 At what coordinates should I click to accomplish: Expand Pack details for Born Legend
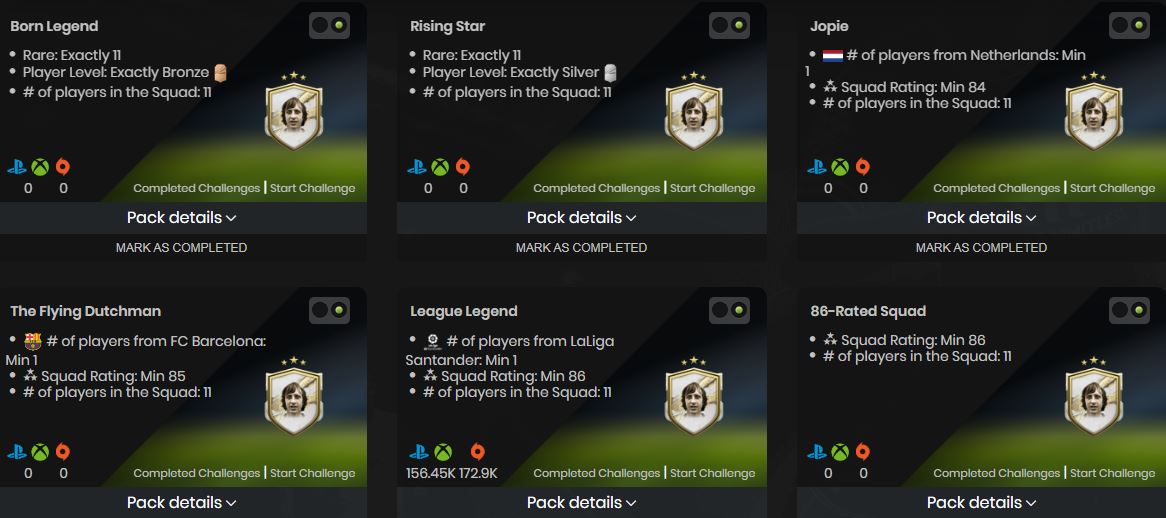pos(181,217)
